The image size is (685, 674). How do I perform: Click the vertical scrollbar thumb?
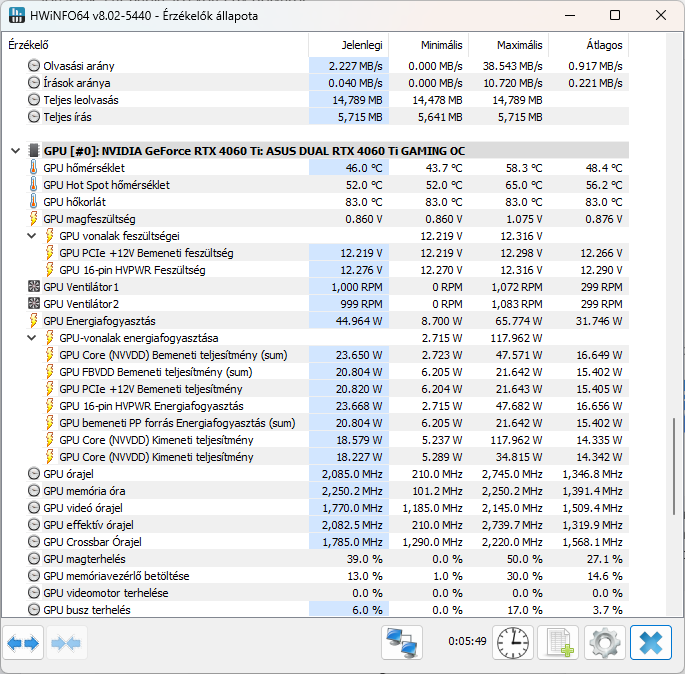tap(674, 467)
